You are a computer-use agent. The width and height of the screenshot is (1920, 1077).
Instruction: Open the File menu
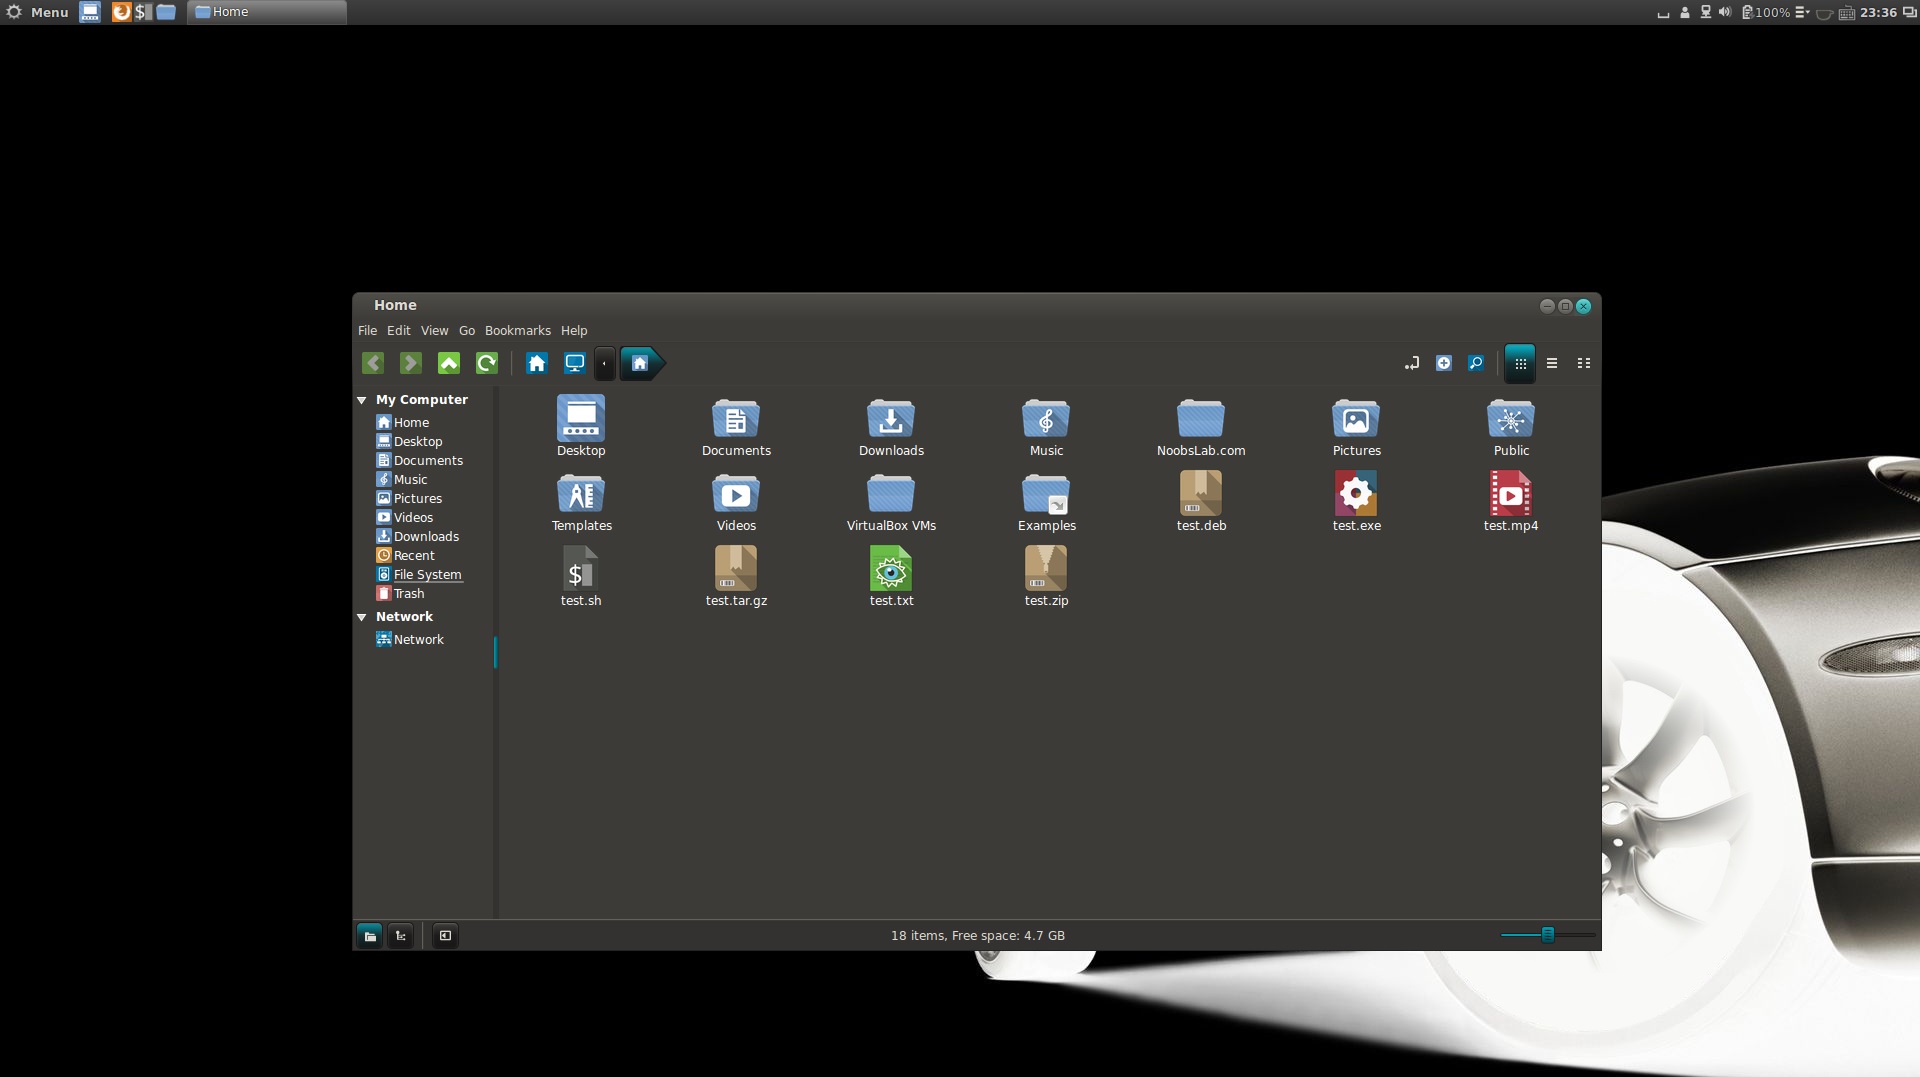tap(367, 331)
